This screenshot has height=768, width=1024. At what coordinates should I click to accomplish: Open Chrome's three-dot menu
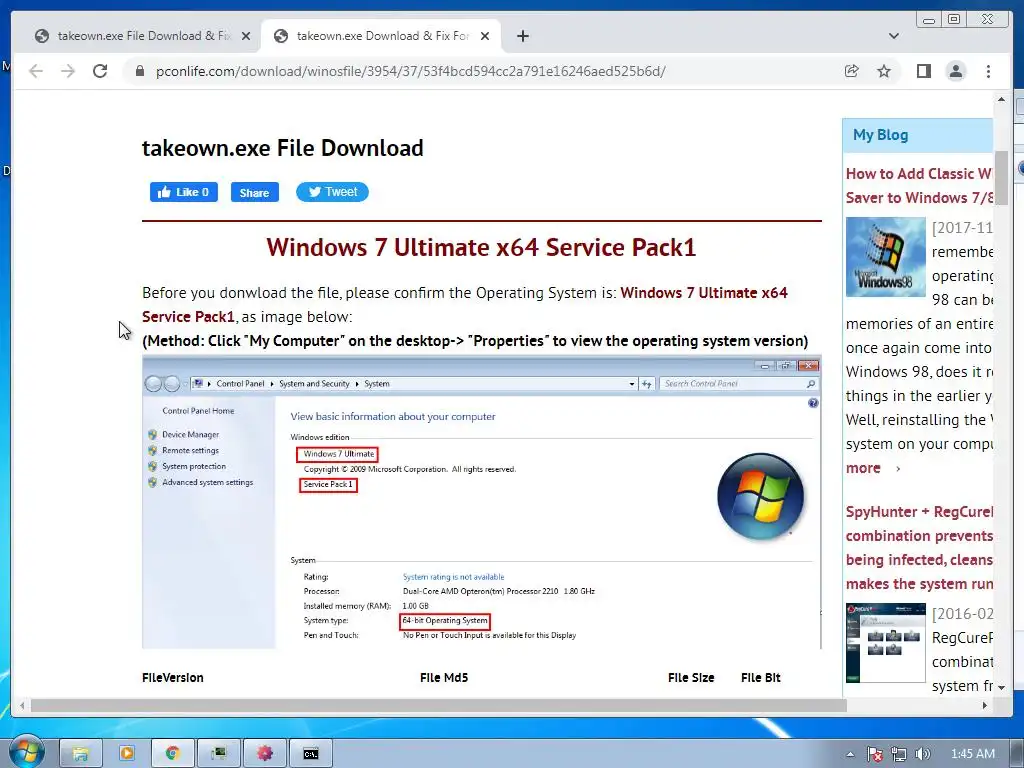(988, 71)
